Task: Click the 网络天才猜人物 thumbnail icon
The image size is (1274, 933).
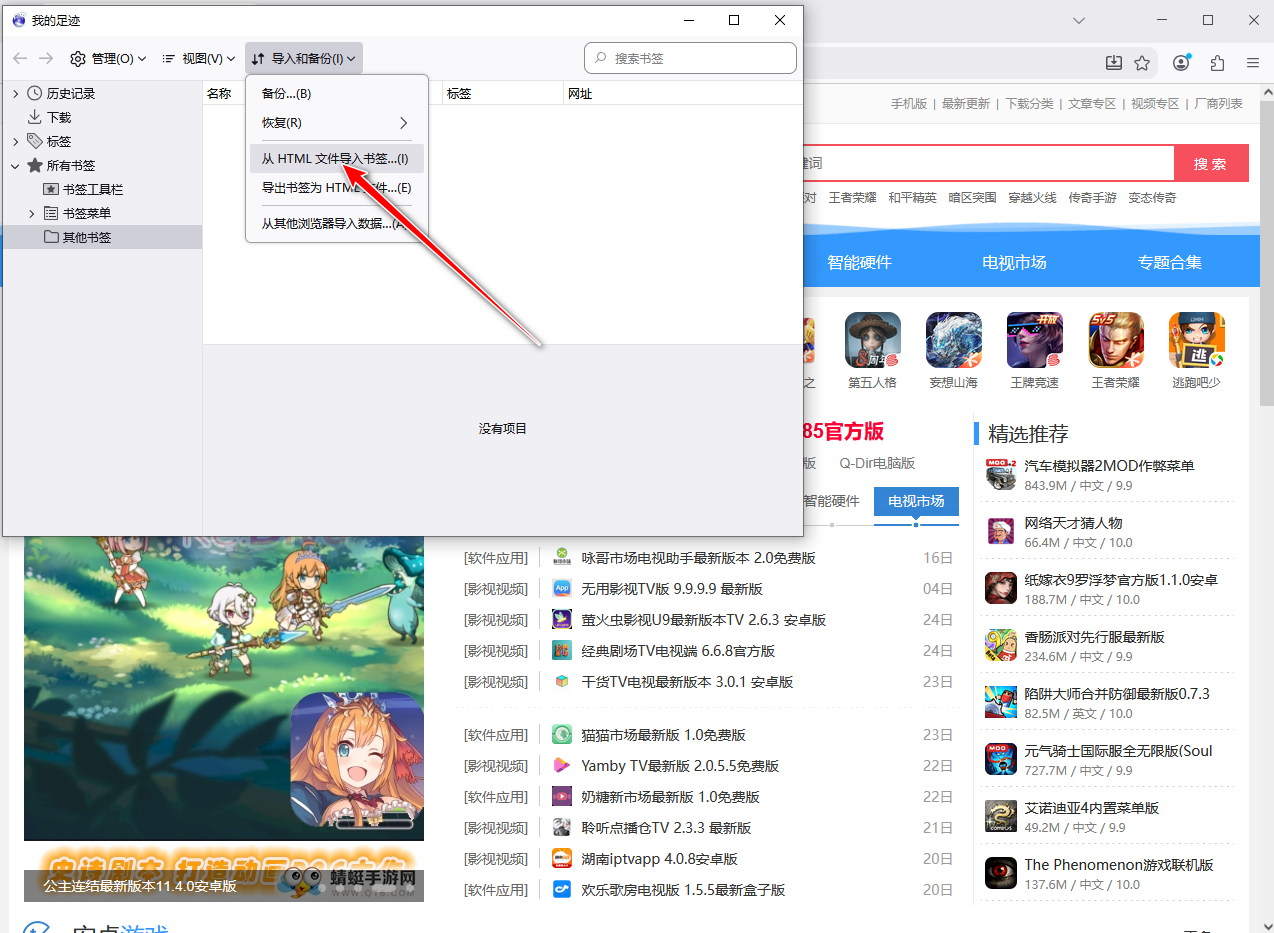Action: pos(1001,532)
